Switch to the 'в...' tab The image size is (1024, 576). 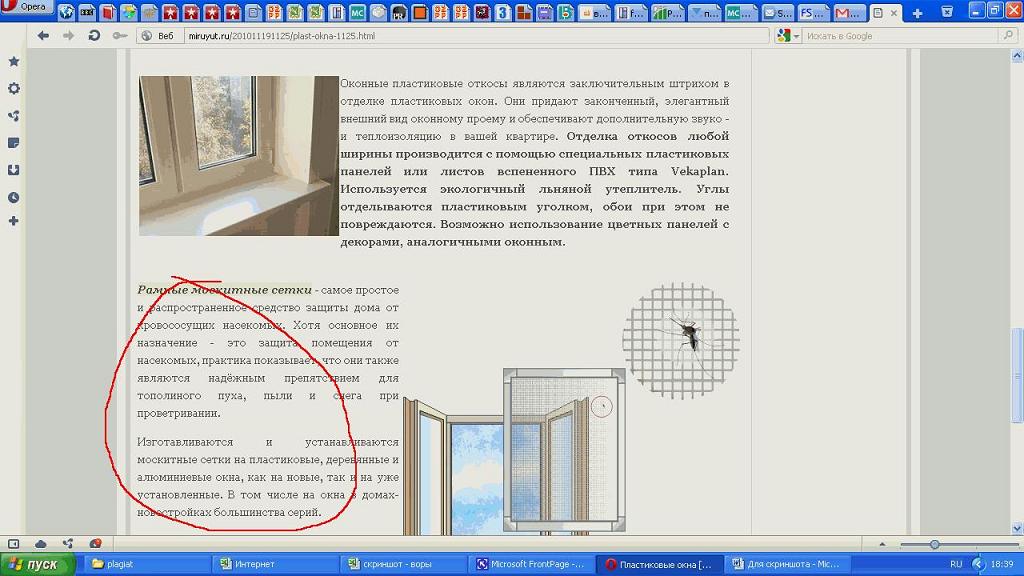click(x=594, y=12)
